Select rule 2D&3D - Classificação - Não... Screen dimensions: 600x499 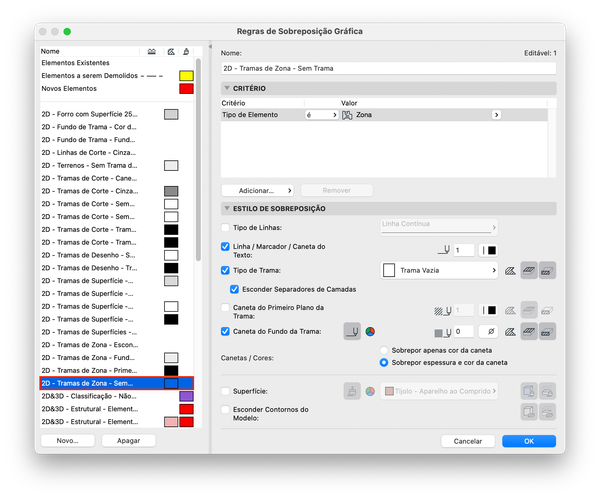click(117, 396)
